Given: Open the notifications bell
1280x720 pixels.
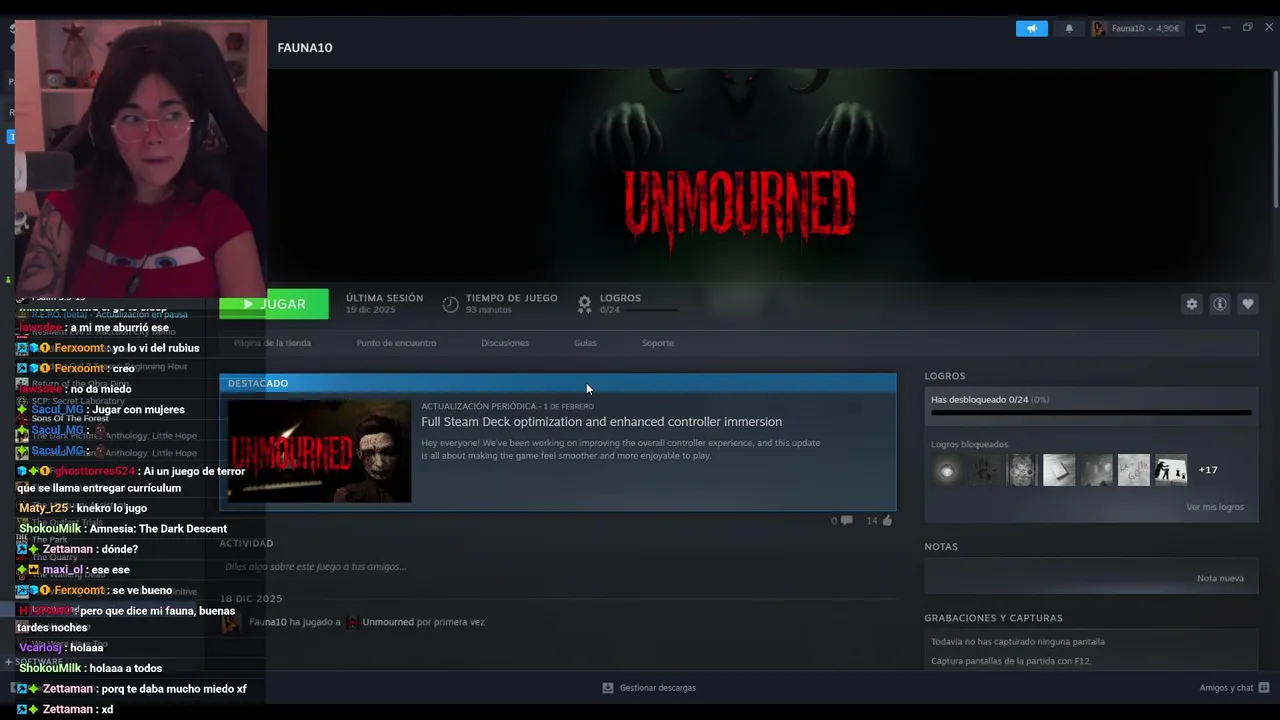Looking at the screenshot, I should coord(1069,28).
